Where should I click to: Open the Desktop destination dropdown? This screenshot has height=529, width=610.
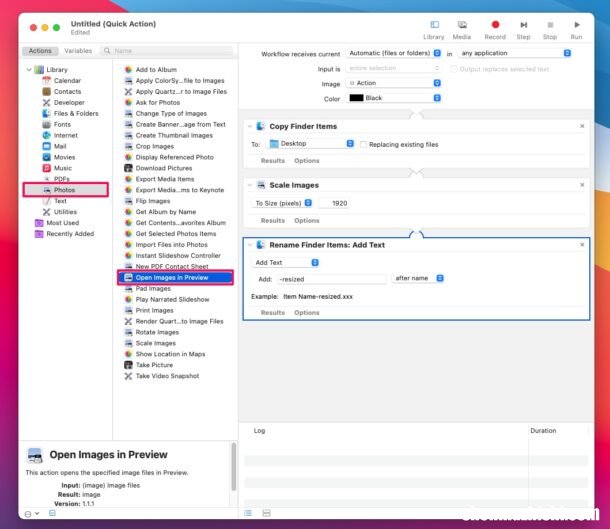click(x=310, y=144)
